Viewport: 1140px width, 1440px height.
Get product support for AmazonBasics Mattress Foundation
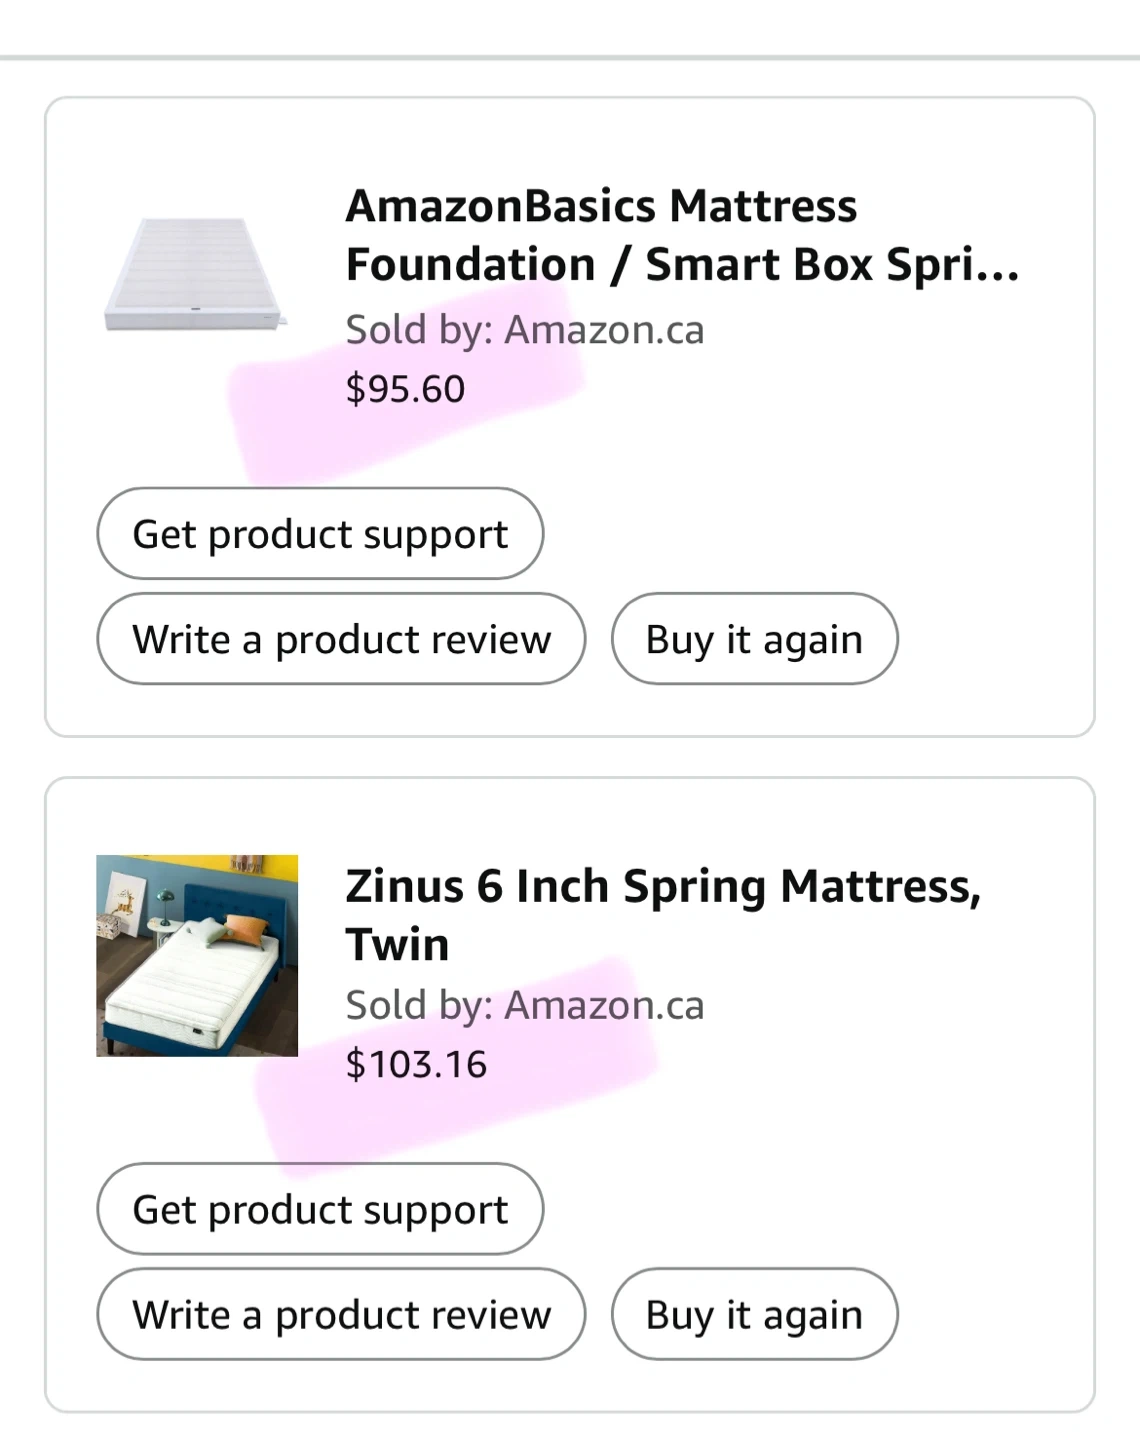tap(320, 534)
